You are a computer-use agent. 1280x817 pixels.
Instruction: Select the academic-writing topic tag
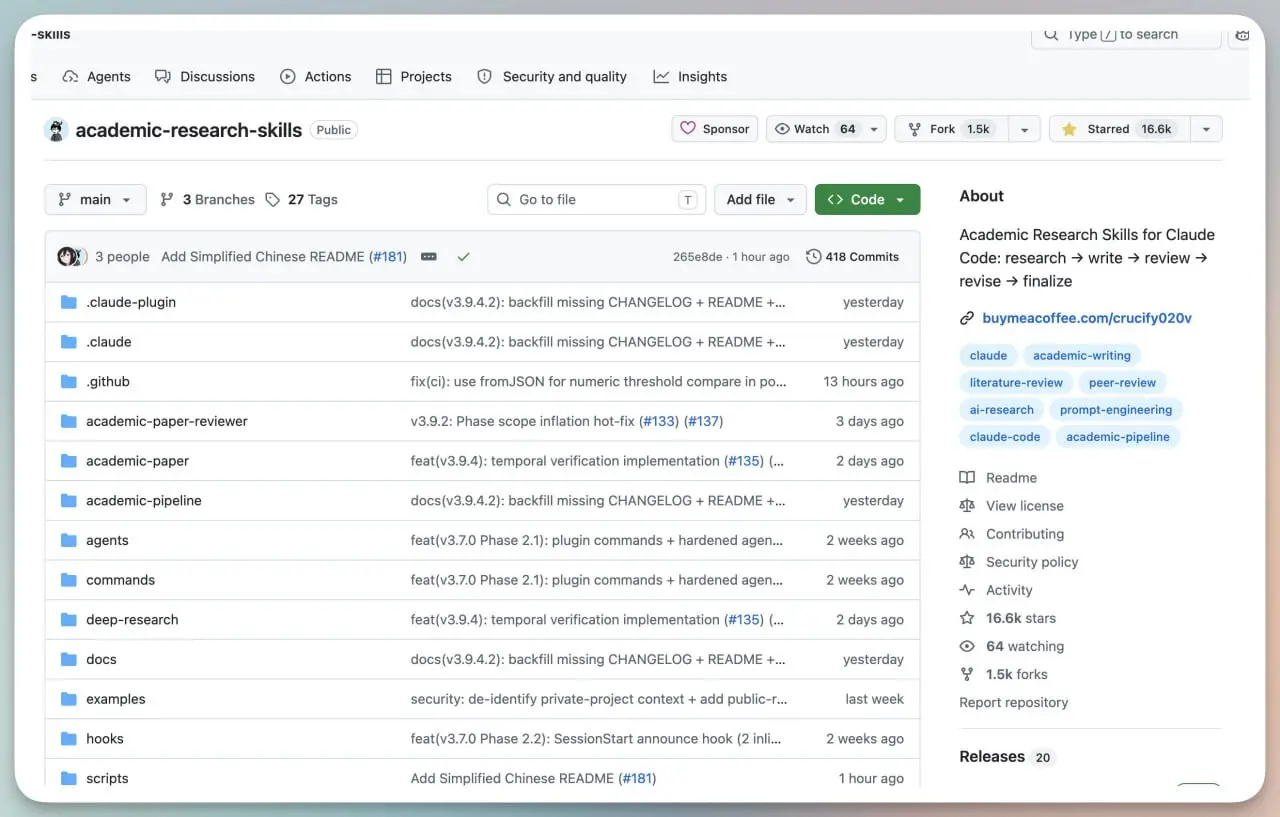click(x=1082, y=355)
